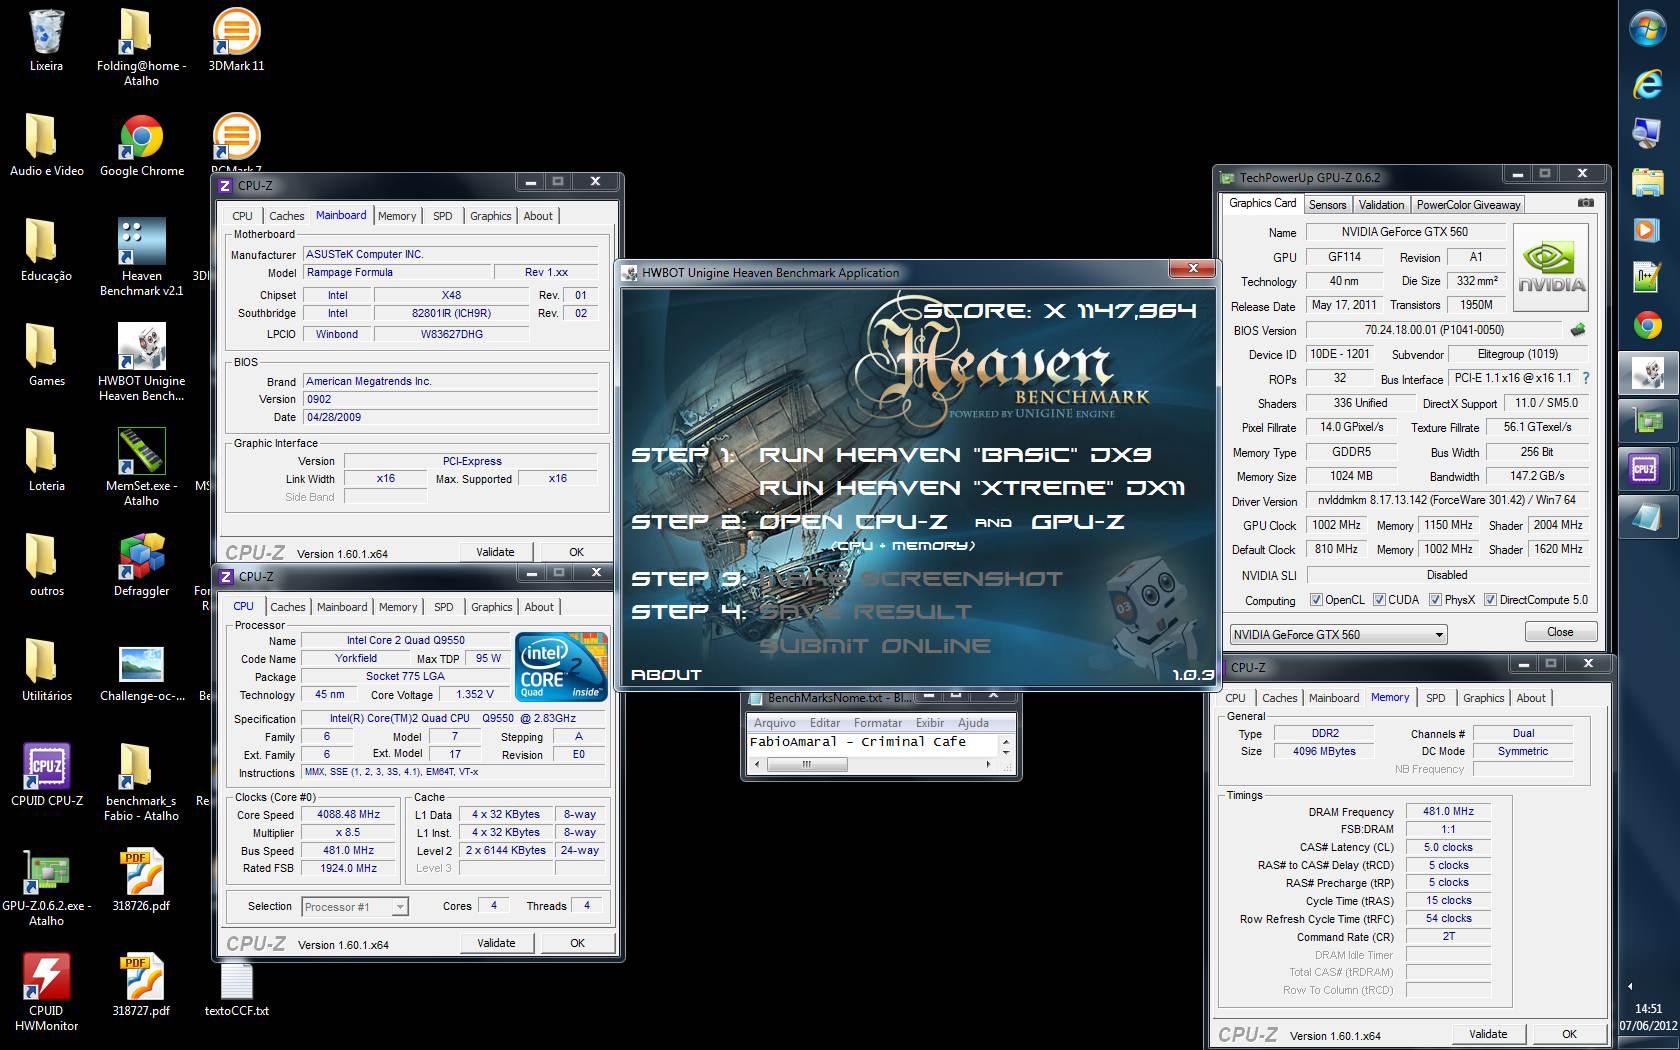Toggle DirectCompute 5.0 checkbox in GPU-Z
Image resolution: width=1680 pixels, height=1050 pixels.
coord(1490,600)
